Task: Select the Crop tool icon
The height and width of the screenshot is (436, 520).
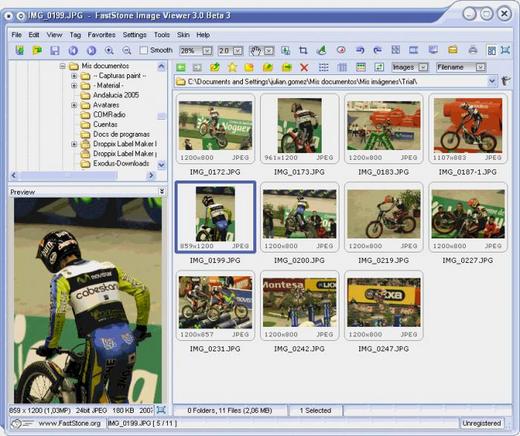Action: [x=303, y=50]
